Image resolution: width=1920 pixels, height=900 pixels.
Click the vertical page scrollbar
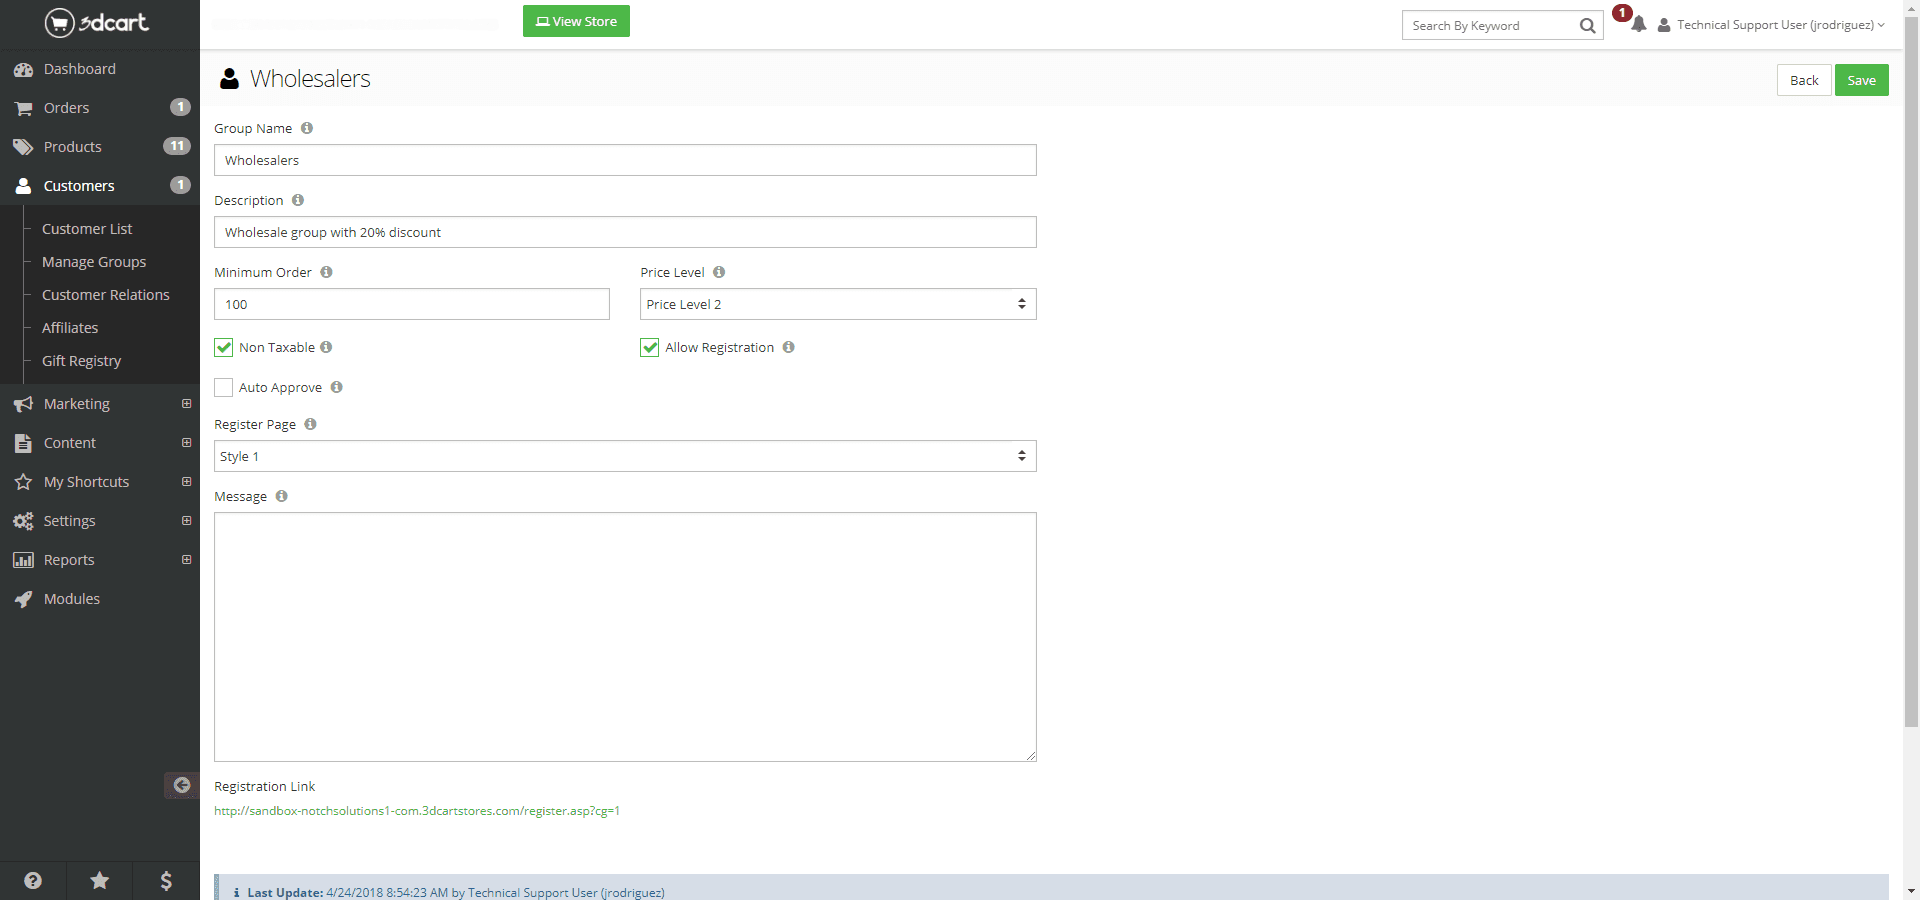click(1911, 400)
